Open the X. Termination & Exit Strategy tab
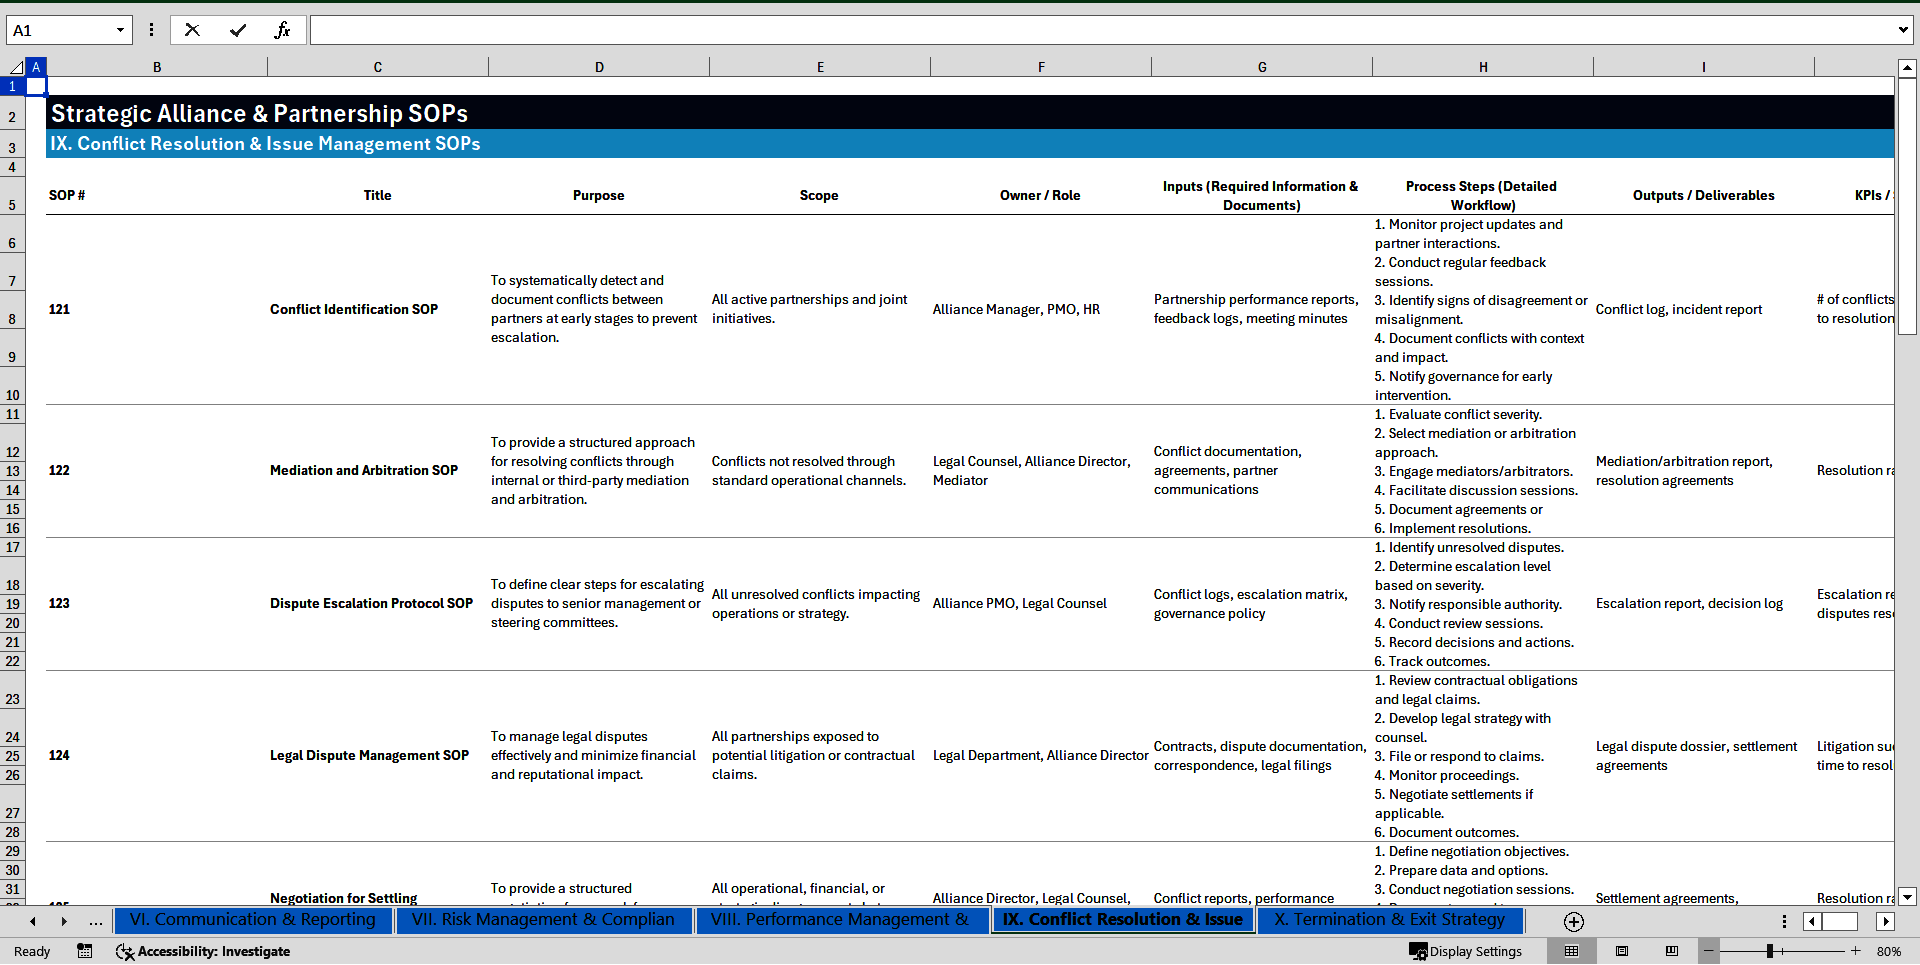Viewport: 1920px width, 965px height. [x=1389, y=919]
